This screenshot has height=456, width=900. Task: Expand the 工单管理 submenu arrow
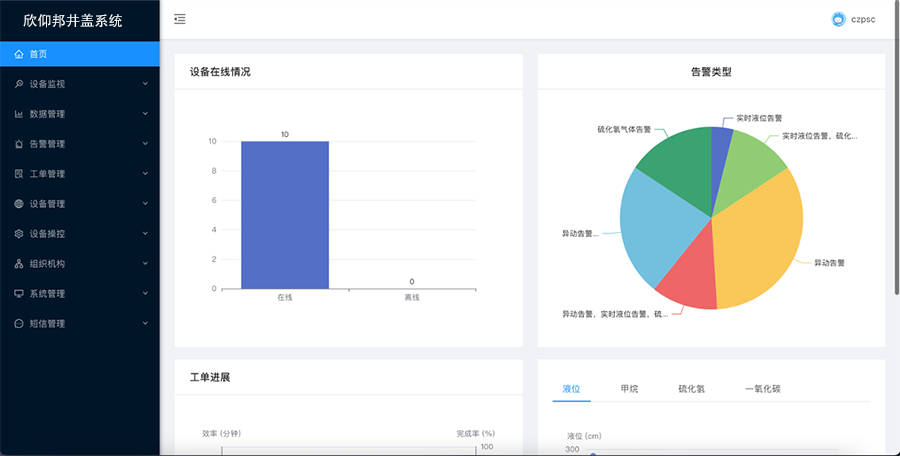click(x=145, y=174)
